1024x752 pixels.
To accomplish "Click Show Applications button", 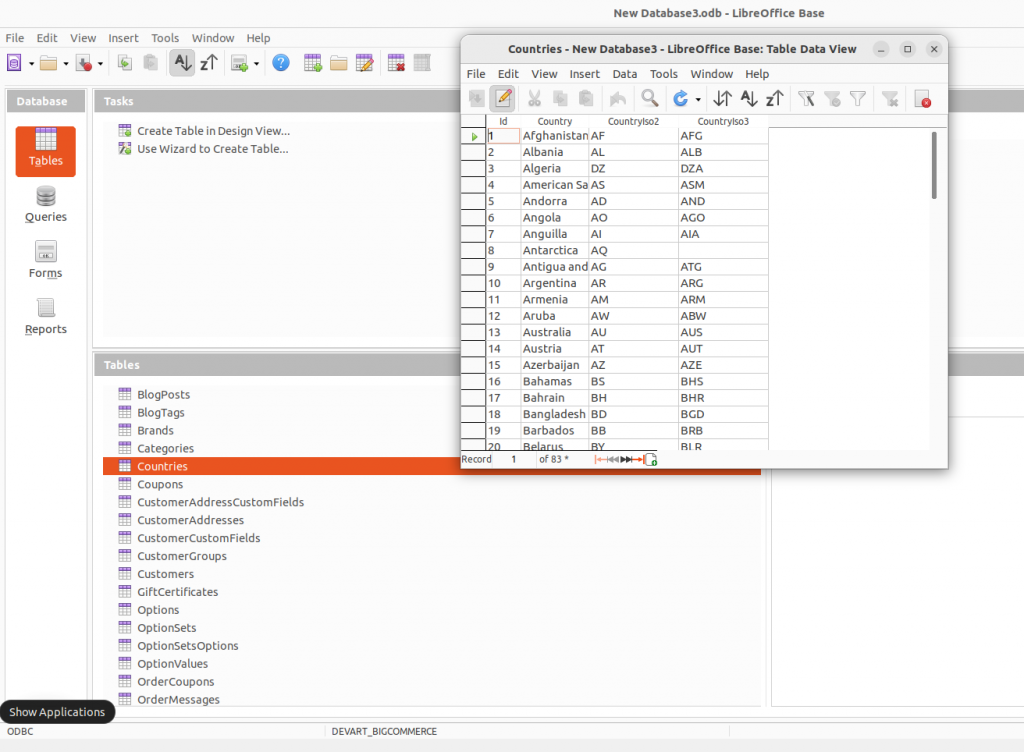I will pos(57,712).
